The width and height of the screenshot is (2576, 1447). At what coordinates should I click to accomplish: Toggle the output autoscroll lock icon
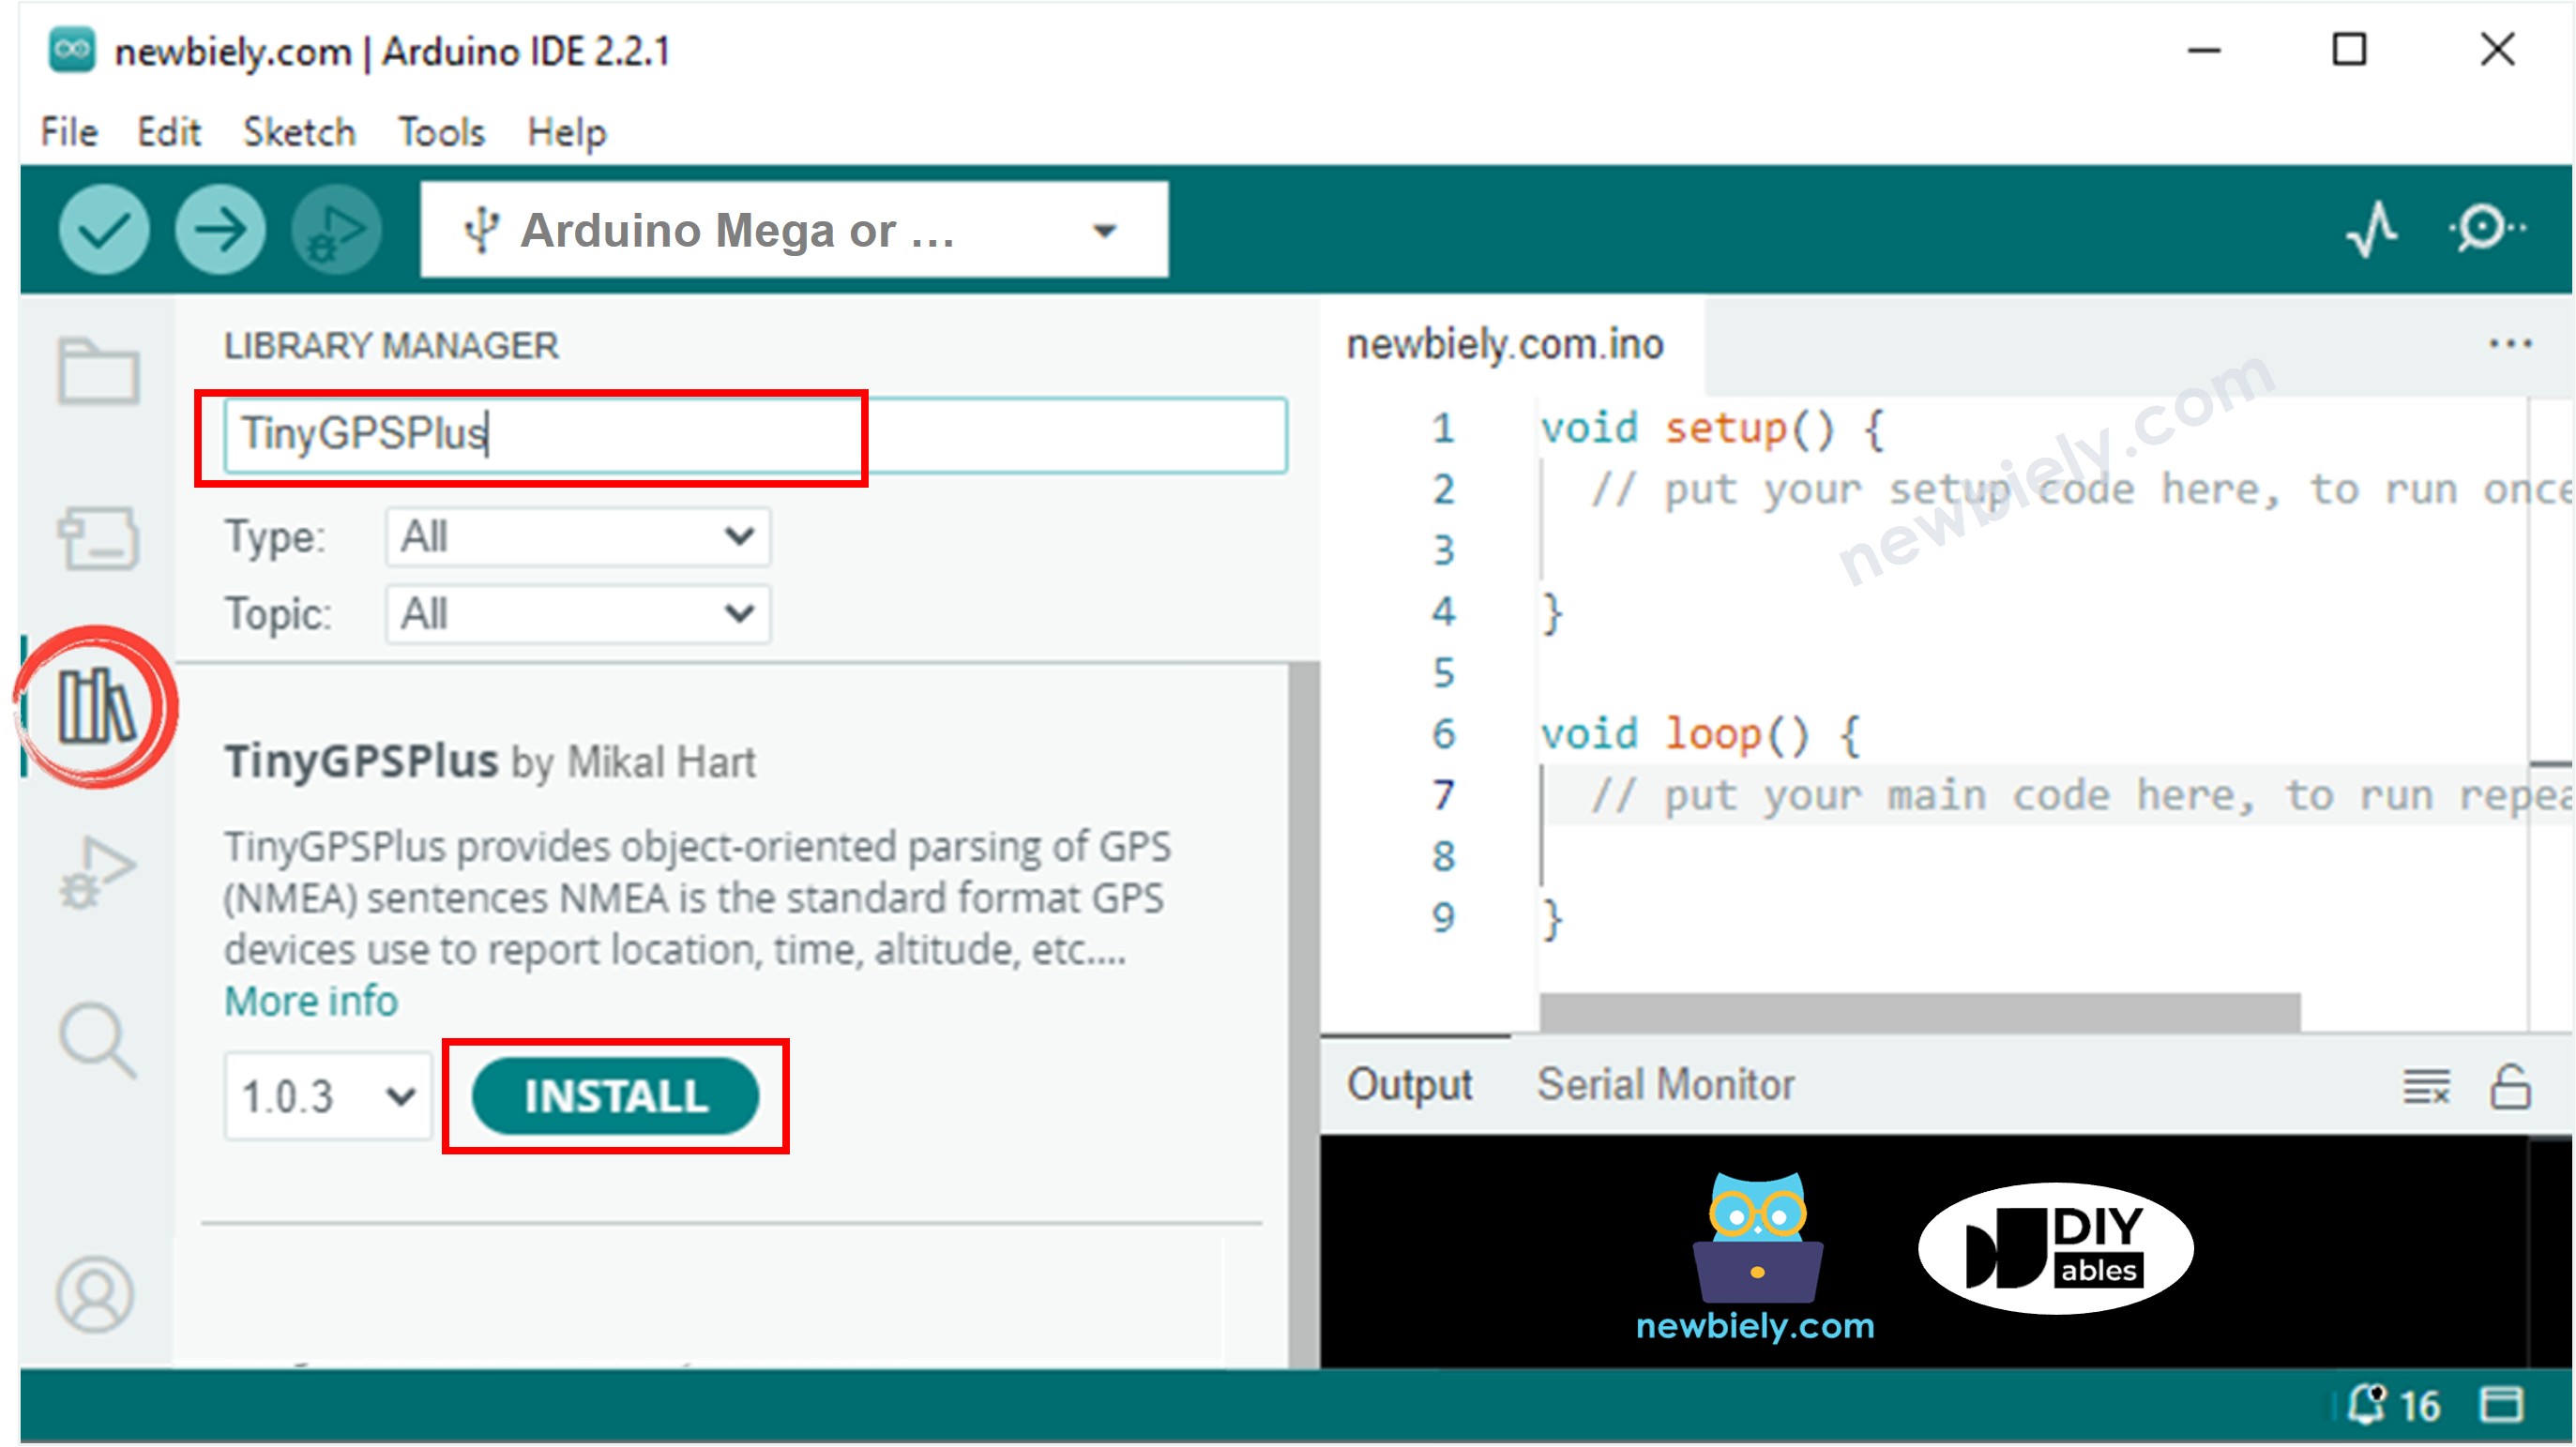pos(2510,1087)
